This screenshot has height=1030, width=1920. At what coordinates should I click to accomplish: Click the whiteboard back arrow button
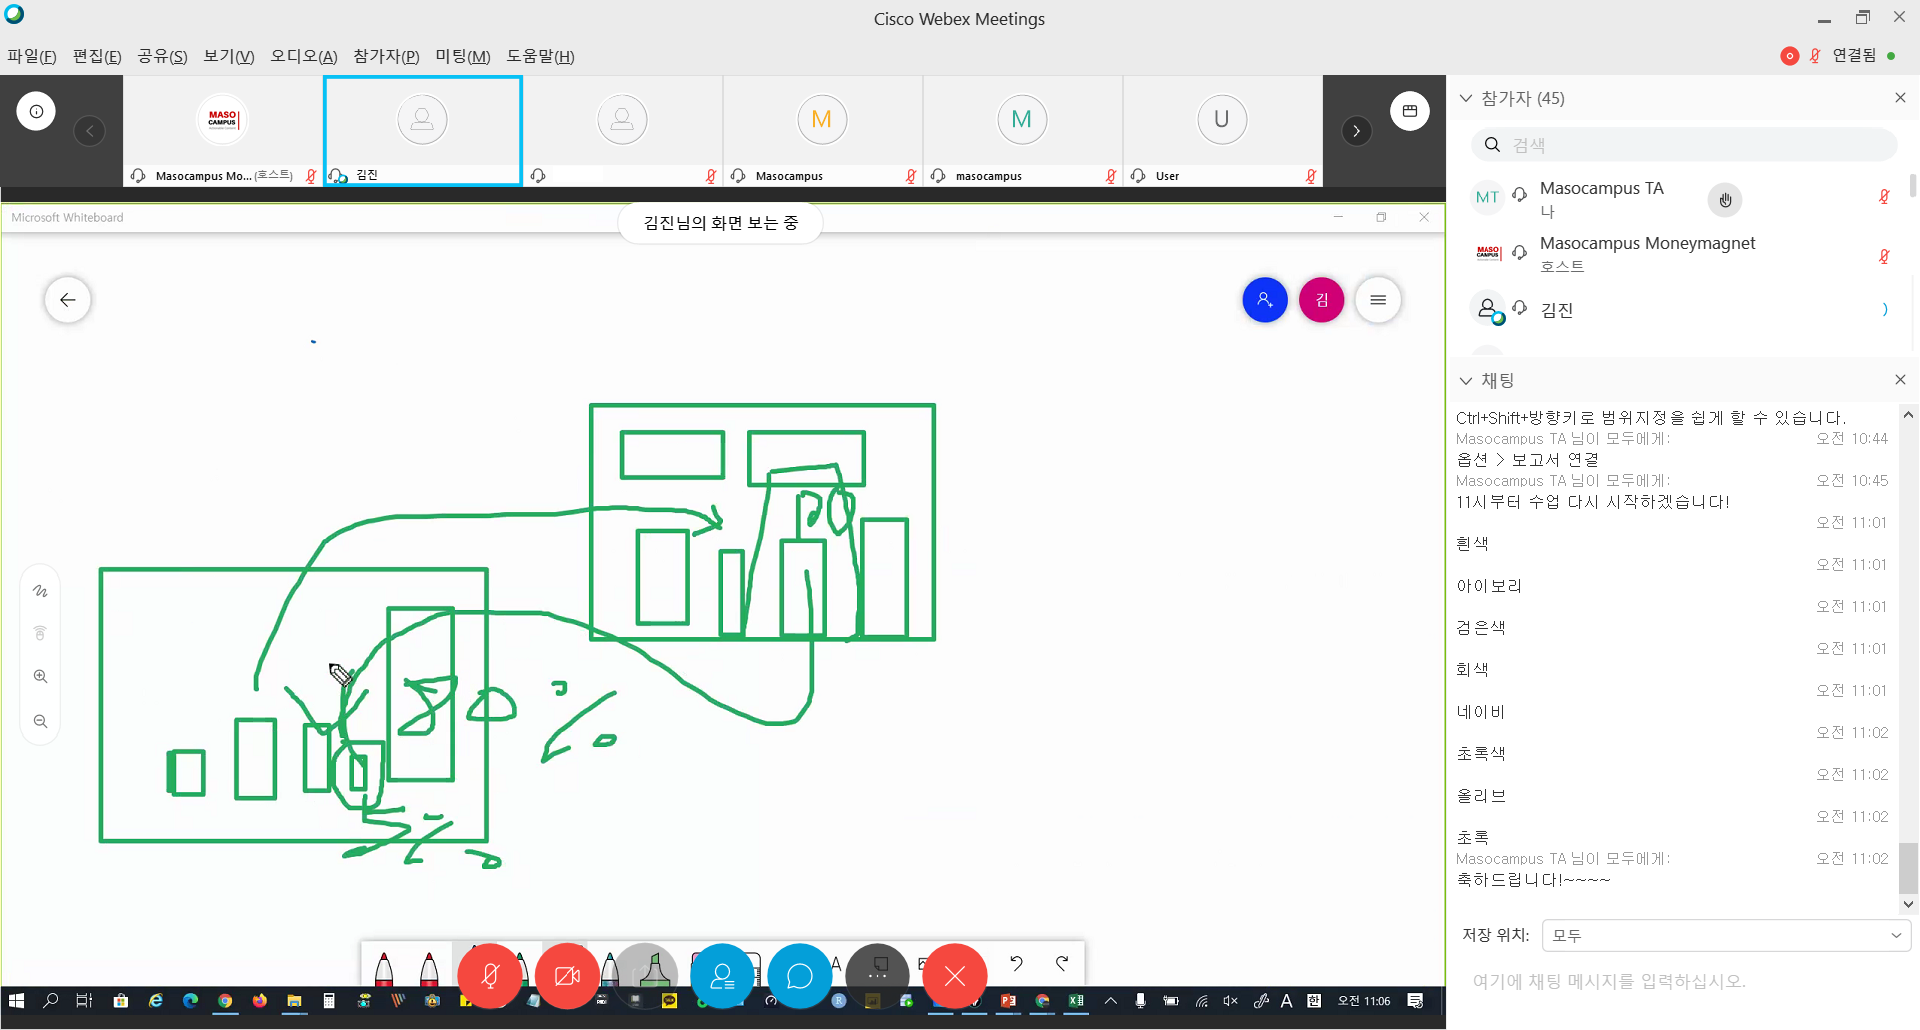click(68, 300)
